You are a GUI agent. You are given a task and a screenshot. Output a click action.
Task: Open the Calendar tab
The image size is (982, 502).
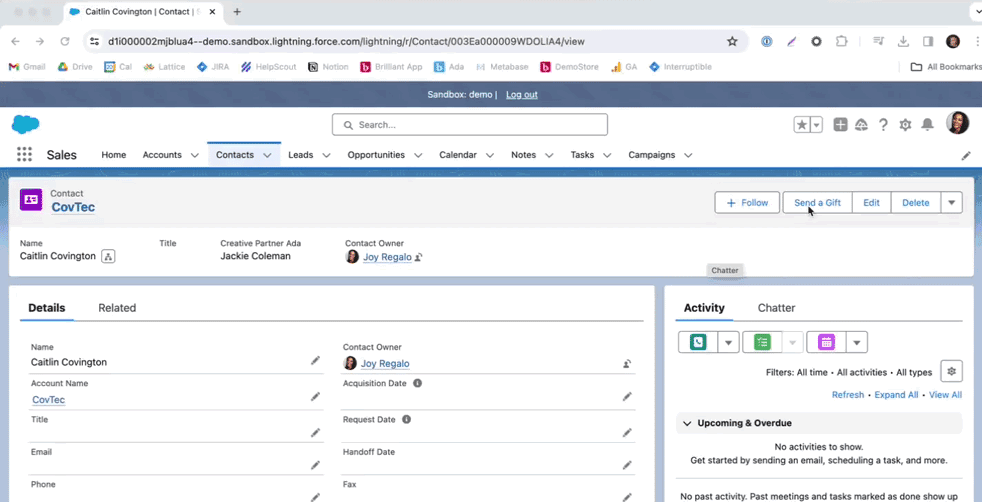(x=458, y=155)
